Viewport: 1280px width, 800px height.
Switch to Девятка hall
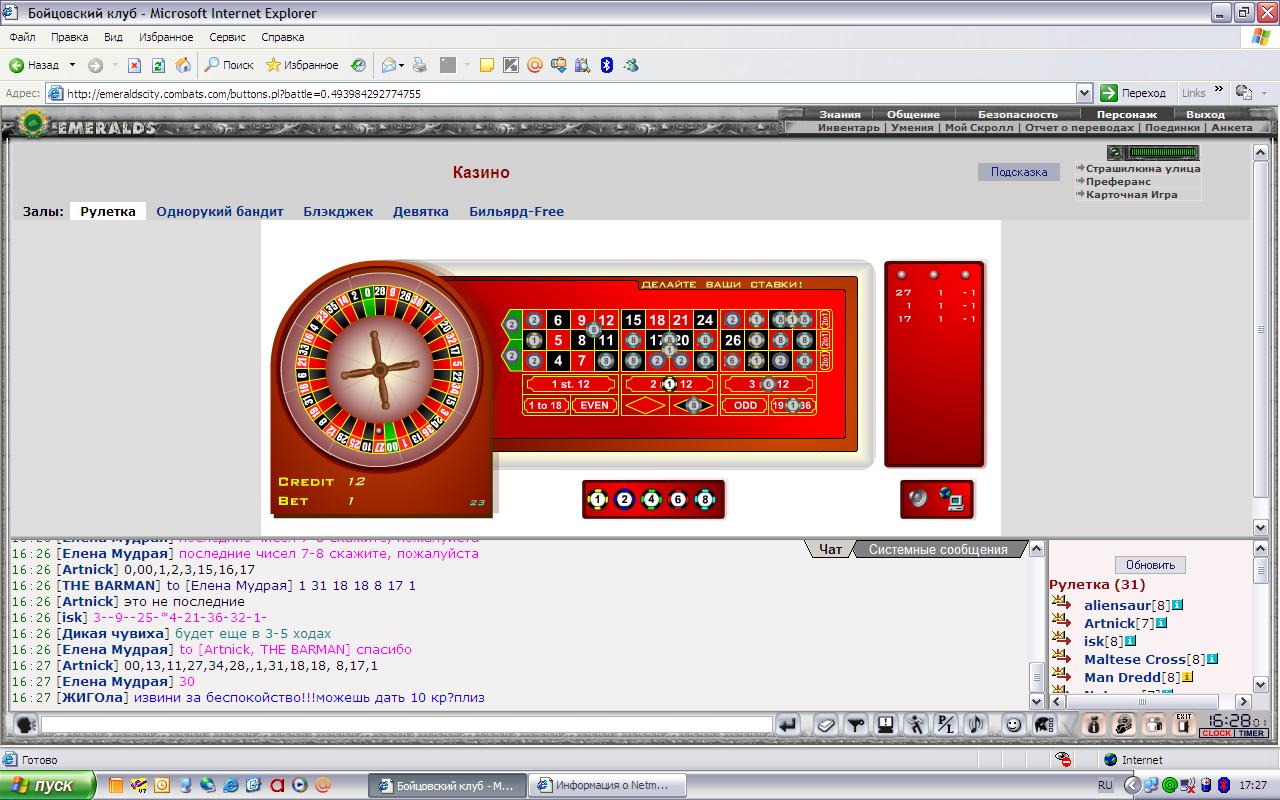click(420, 211)
